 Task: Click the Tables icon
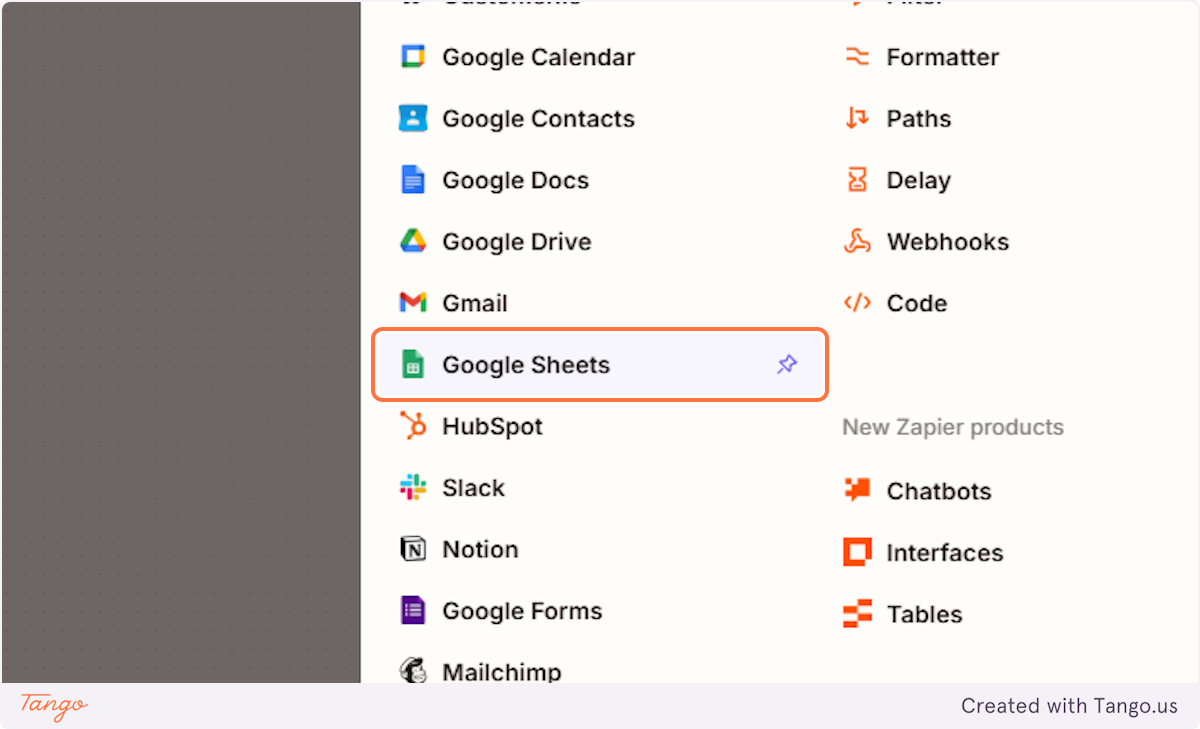click(x=857, y=613)
